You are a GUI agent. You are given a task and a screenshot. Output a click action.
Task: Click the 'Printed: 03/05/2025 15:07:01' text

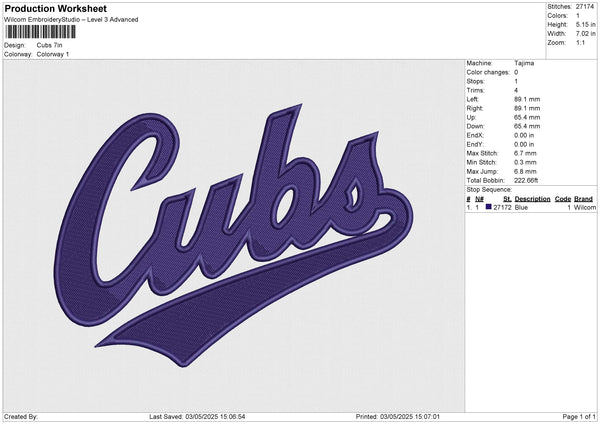pos(398,416)
